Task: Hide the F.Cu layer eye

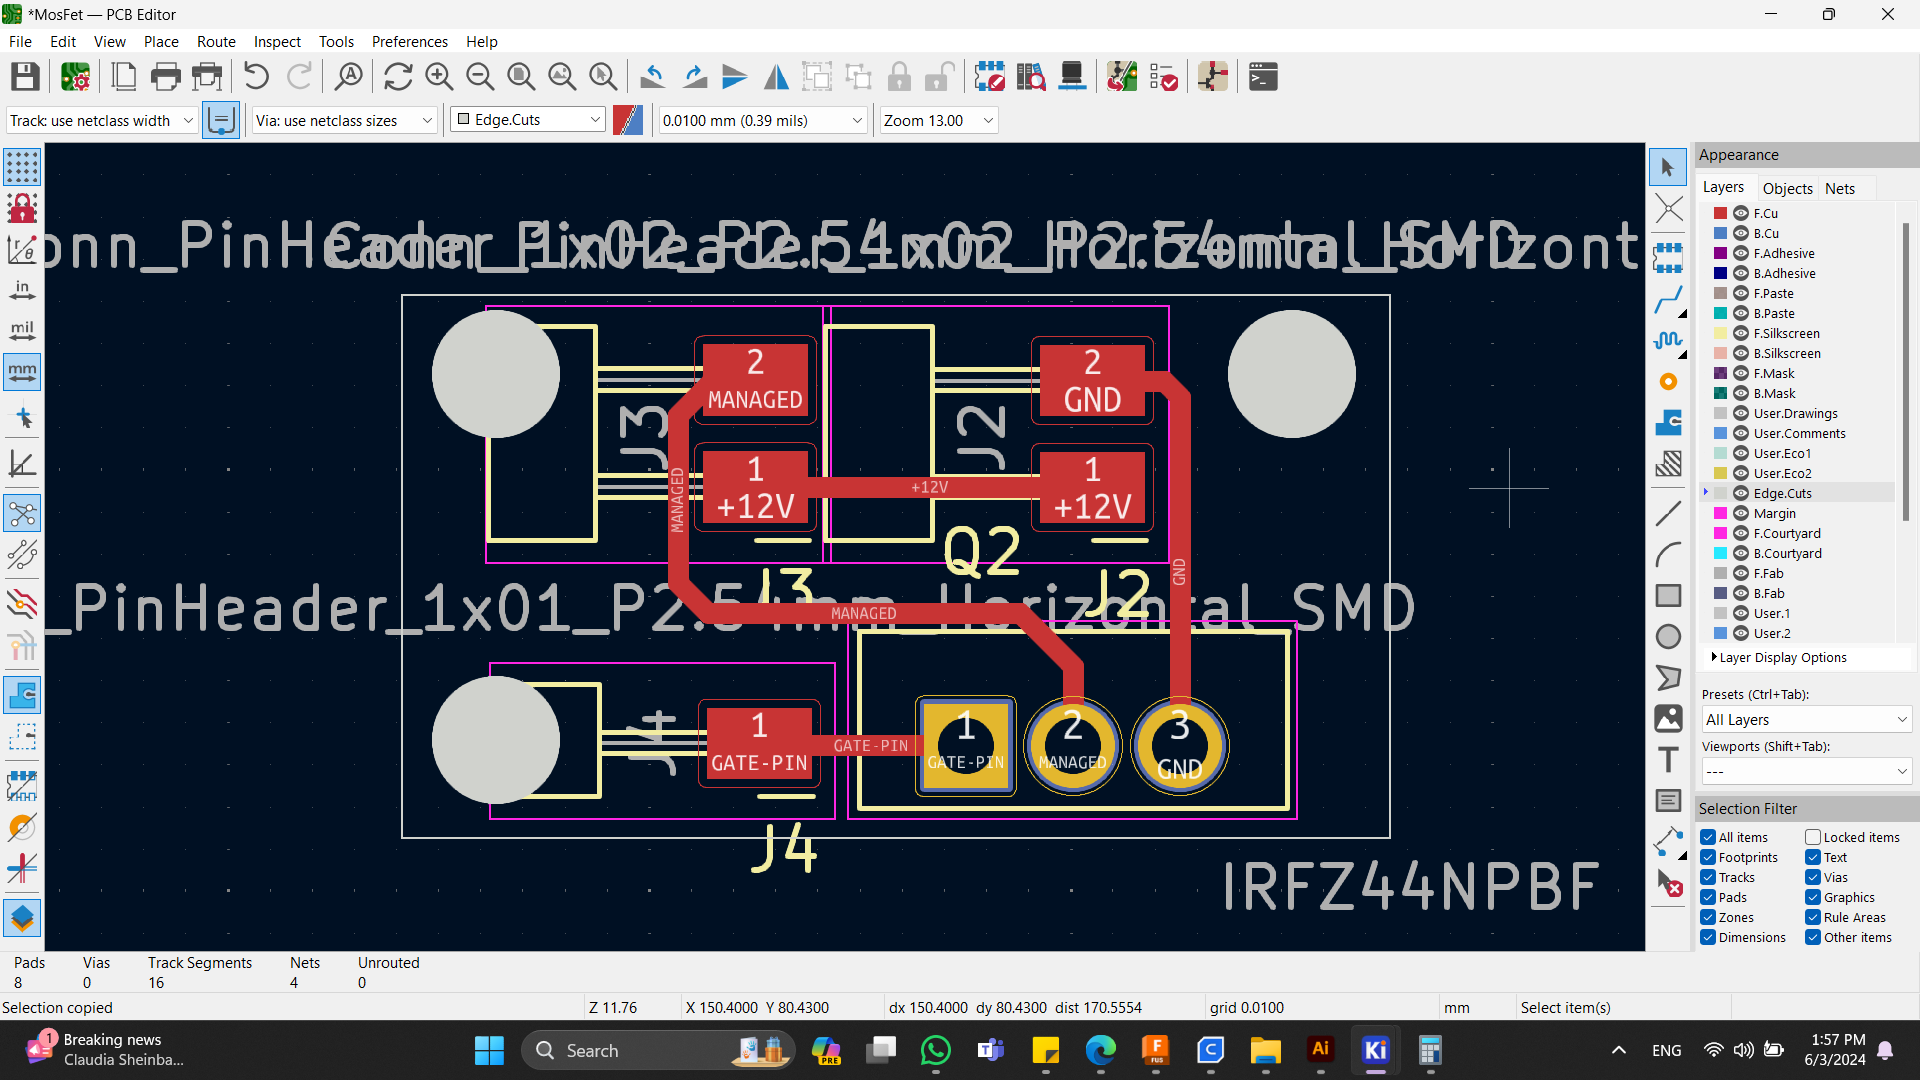Action: click(1741, 213)
